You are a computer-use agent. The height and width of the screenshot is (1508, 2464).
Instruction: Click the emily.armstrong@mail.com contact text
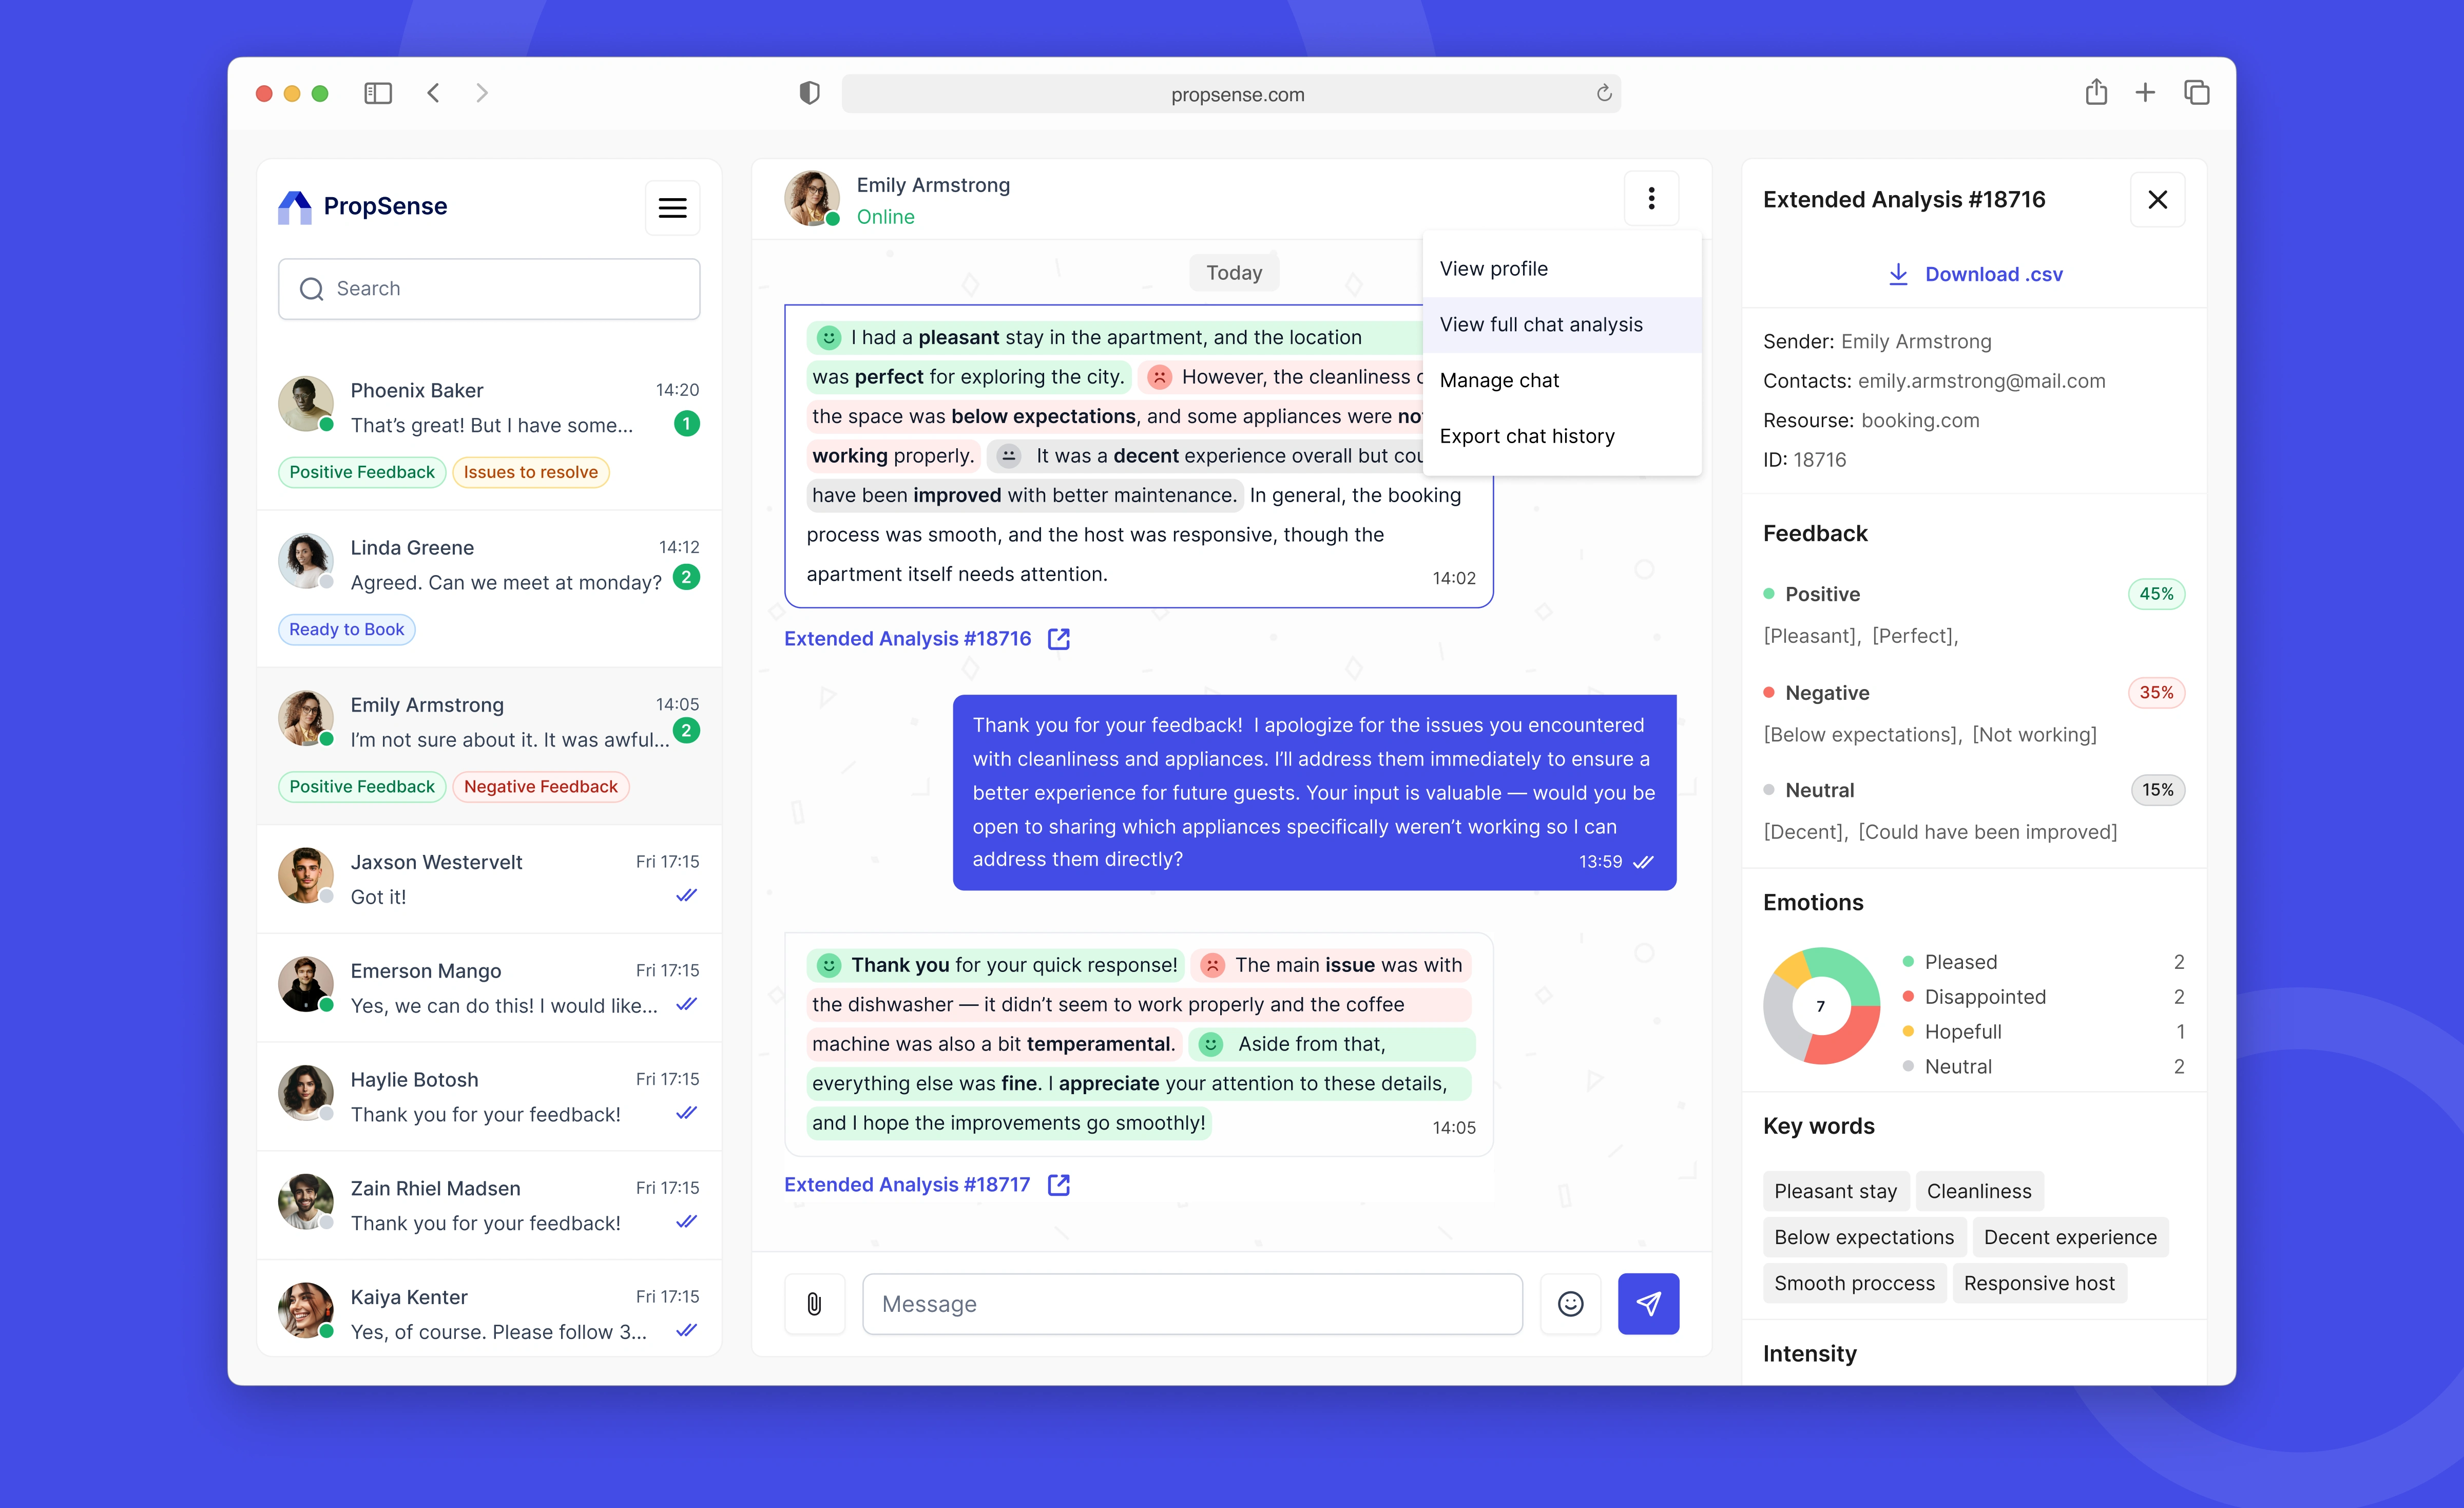[1981, 381]
